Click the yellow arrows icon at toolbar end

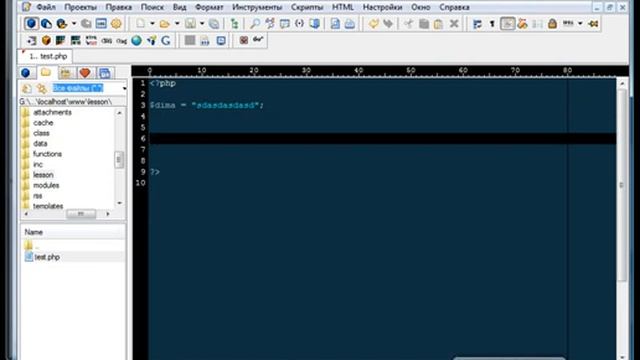click(593, 24)
